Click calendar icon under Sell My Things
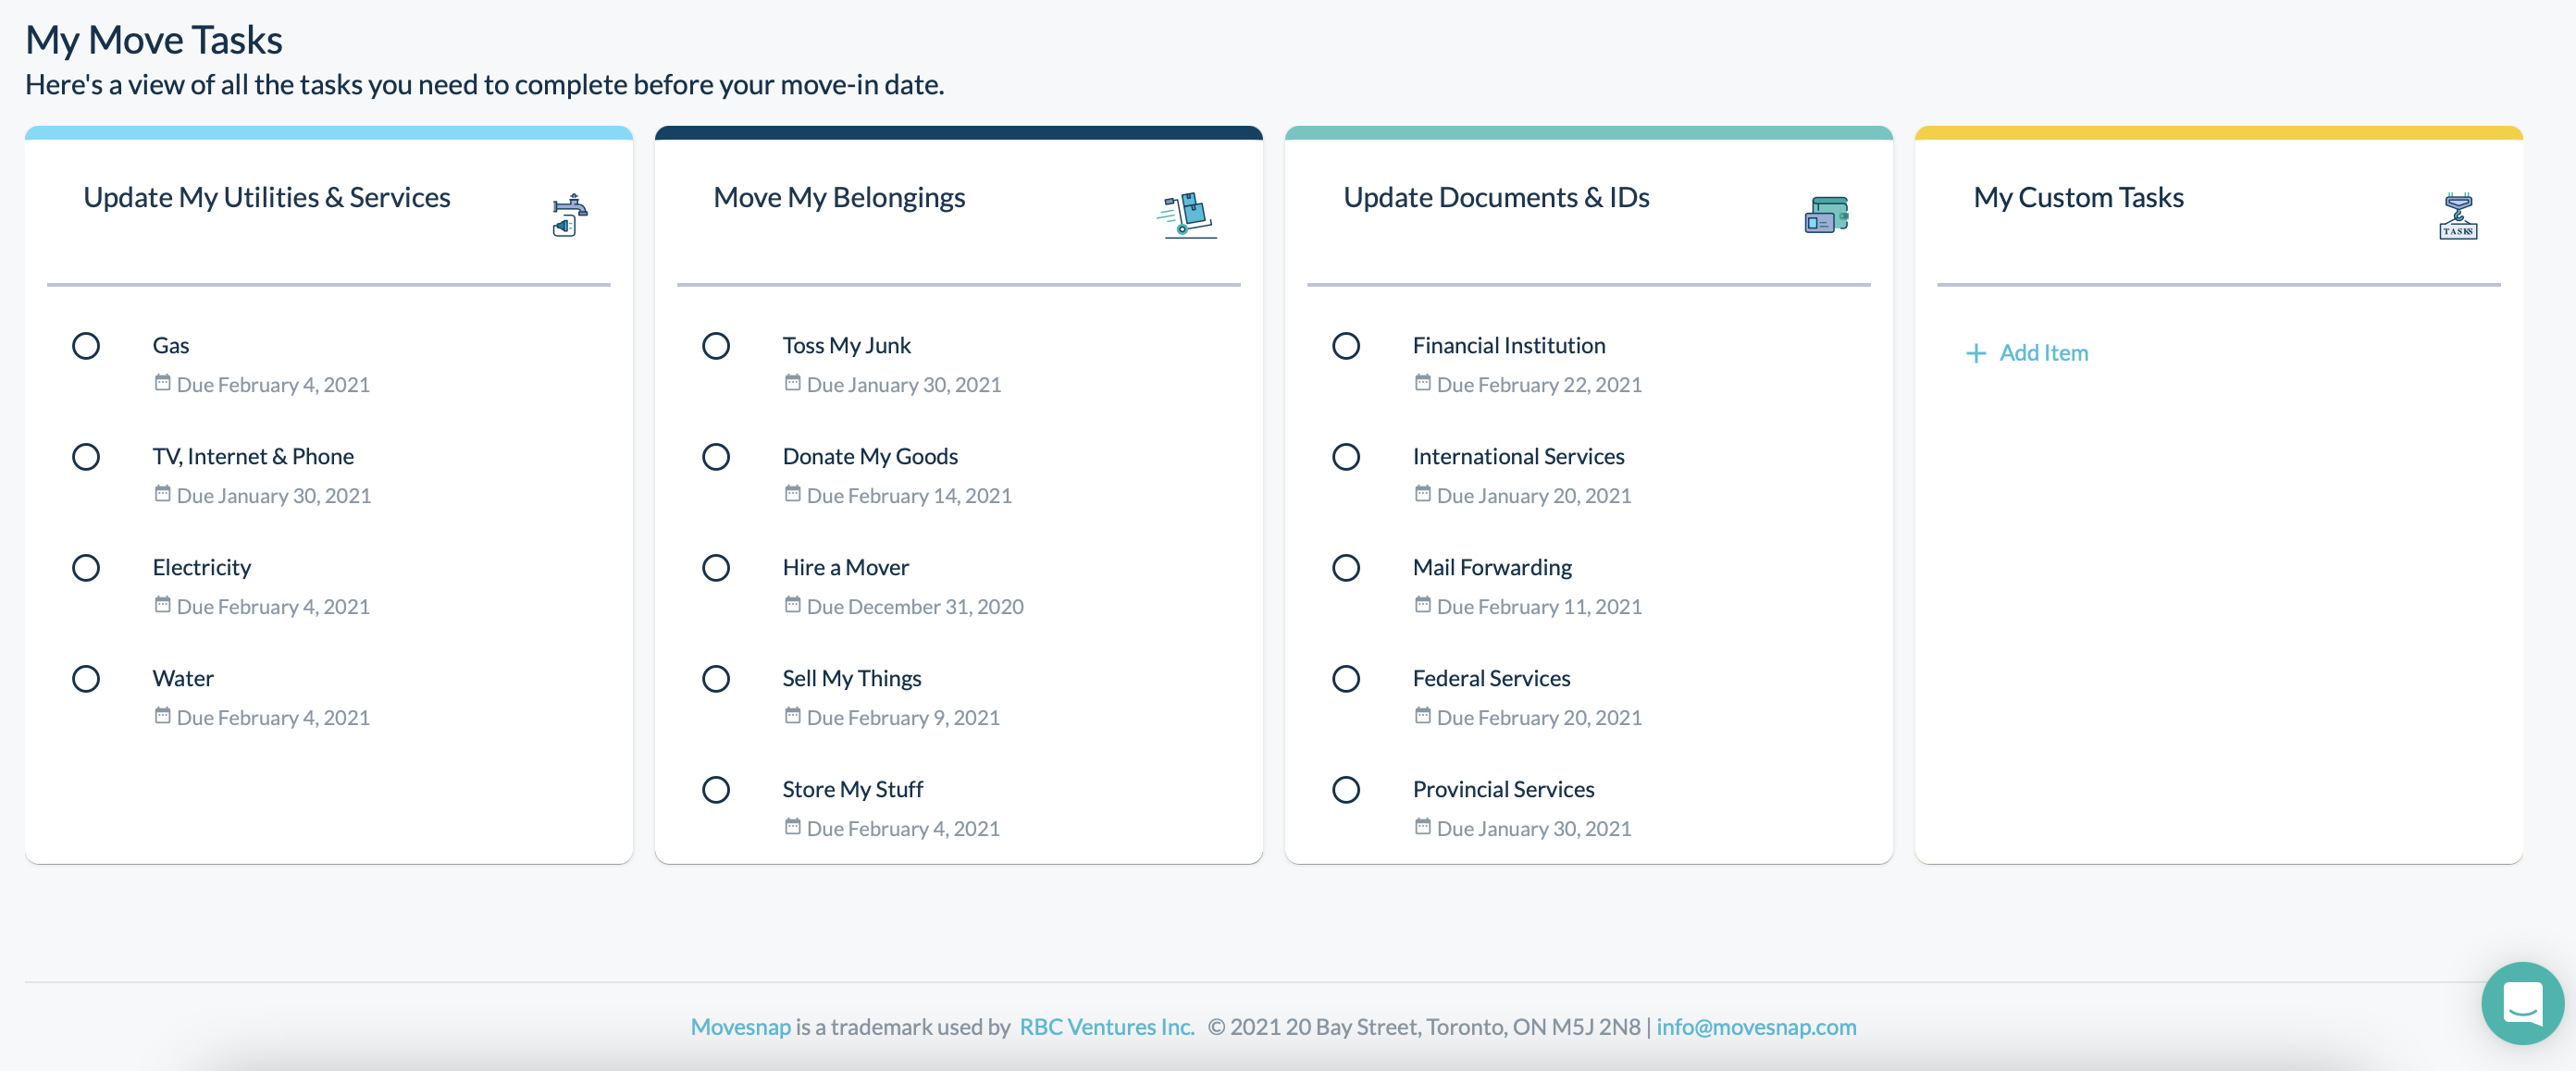 (x=792, y=716)
